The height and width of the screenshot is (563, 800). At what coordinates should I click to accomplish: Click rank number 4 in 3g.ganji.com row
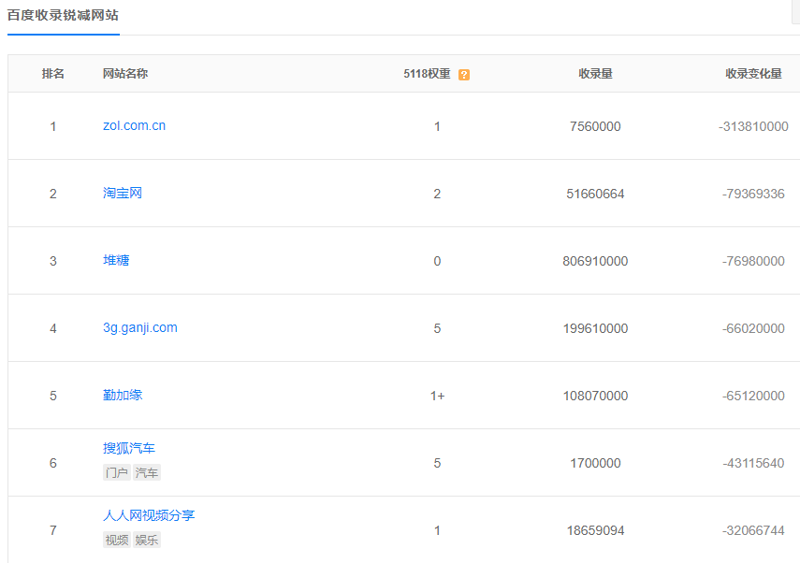pos(53,329)
